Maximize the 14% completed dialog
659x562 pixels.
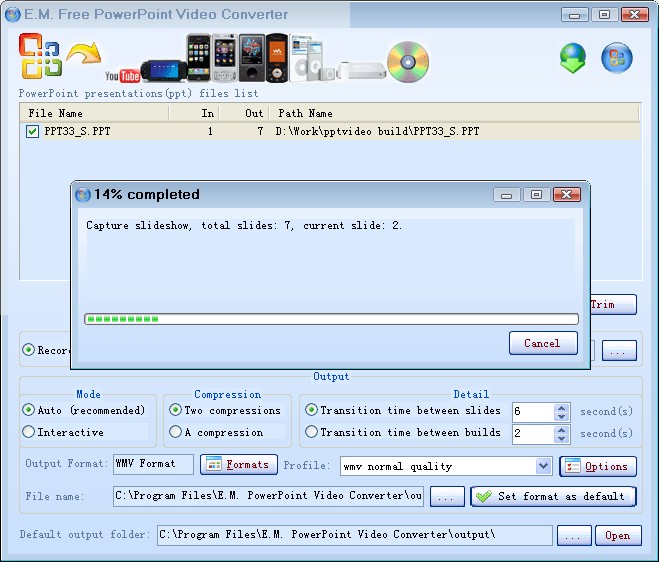[x=536, y=195]
